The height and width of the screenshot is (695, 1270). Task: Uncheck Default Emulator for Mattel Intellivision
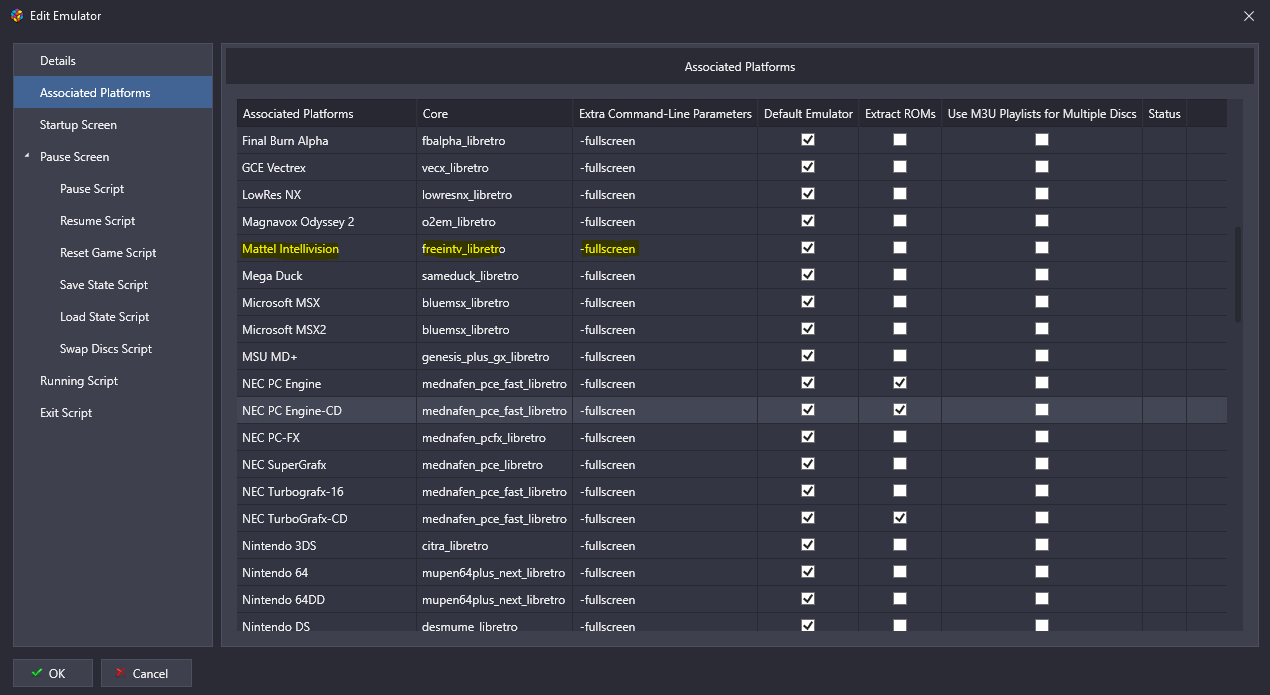[x=808, y=248]
